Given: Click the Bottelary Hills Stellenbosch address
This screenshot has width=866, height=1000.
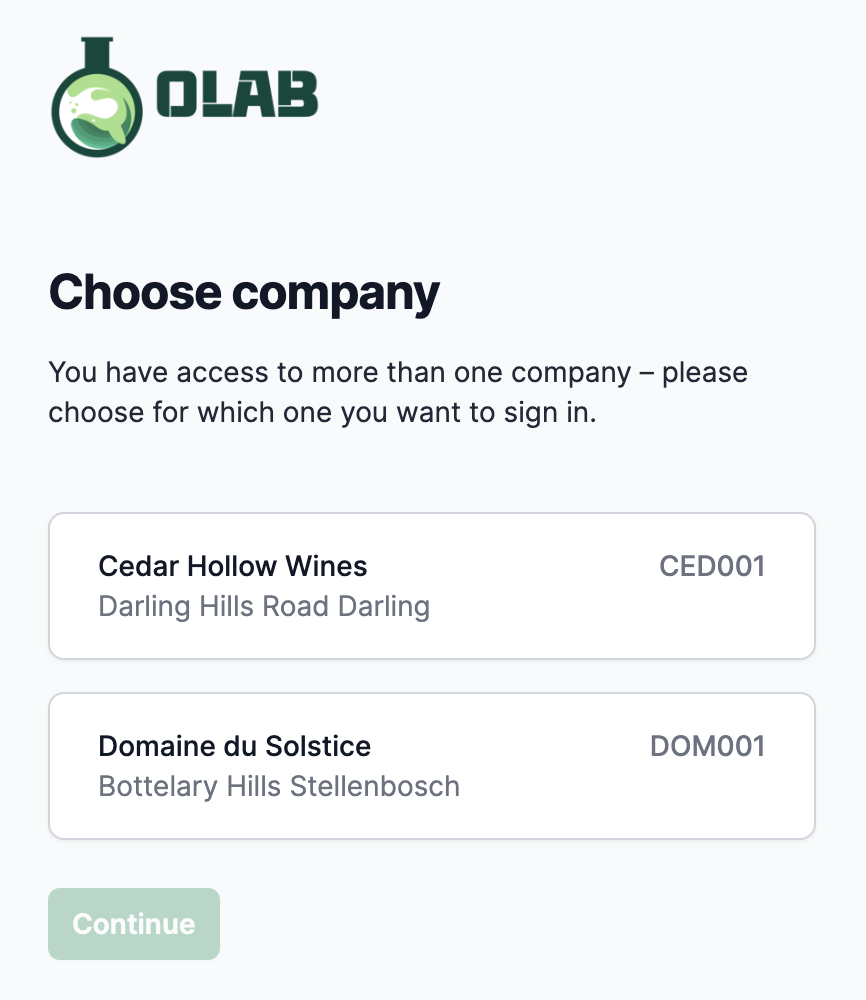Looking at the screenshot, I should point(279,787).
